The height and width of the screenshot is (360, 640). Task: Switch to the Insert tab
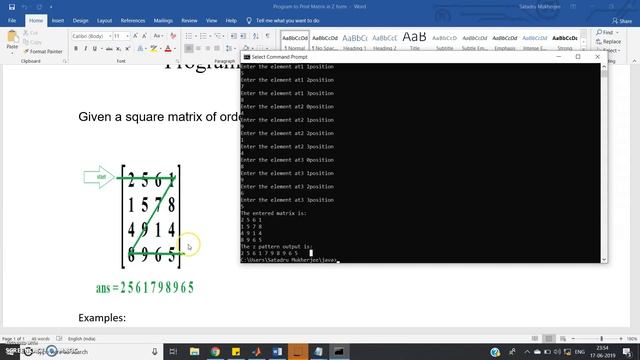click(58, 20)
